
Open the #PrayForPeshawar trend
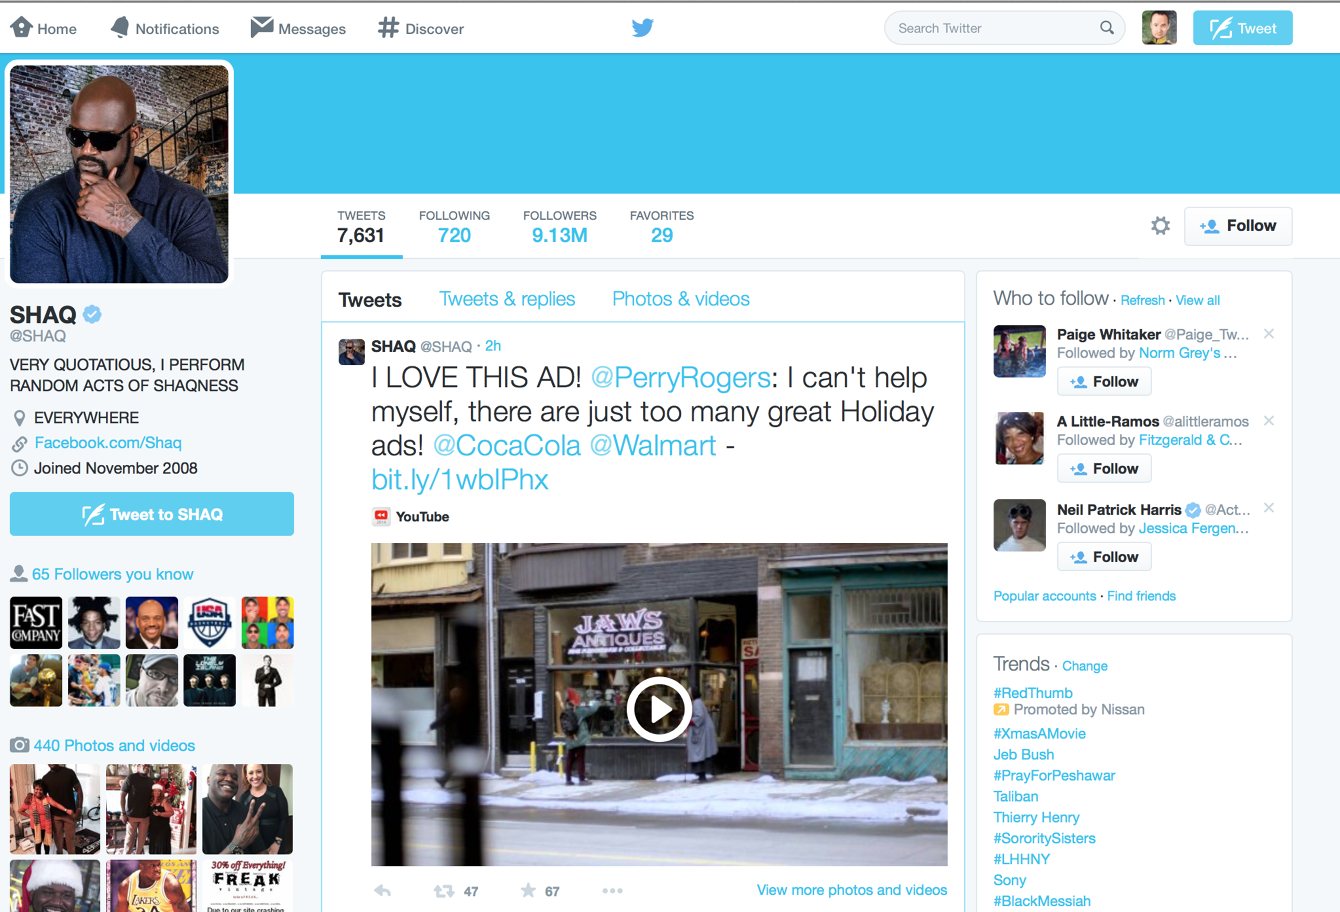1054,776
